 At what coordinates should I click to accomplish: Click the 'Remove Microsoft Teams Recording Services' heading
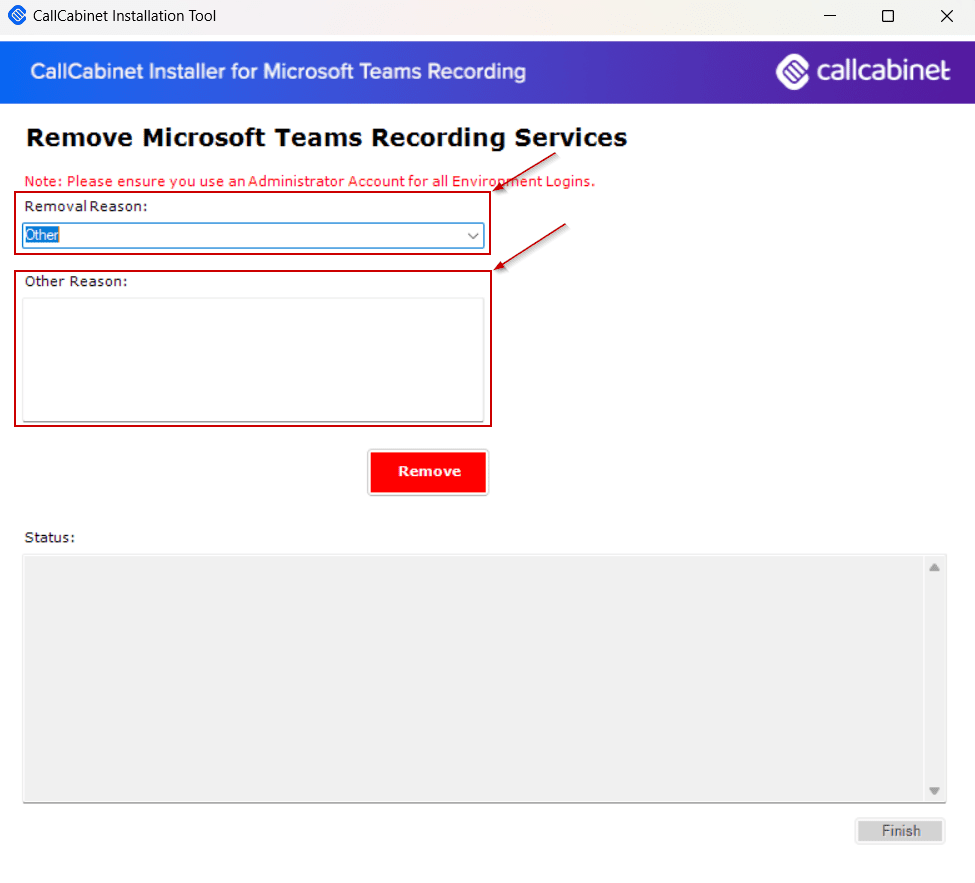tap(327, 137)
